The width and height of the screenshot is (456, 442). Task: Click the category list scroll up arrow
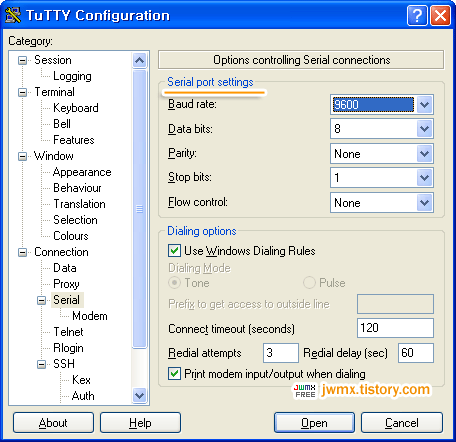point(139,60)
